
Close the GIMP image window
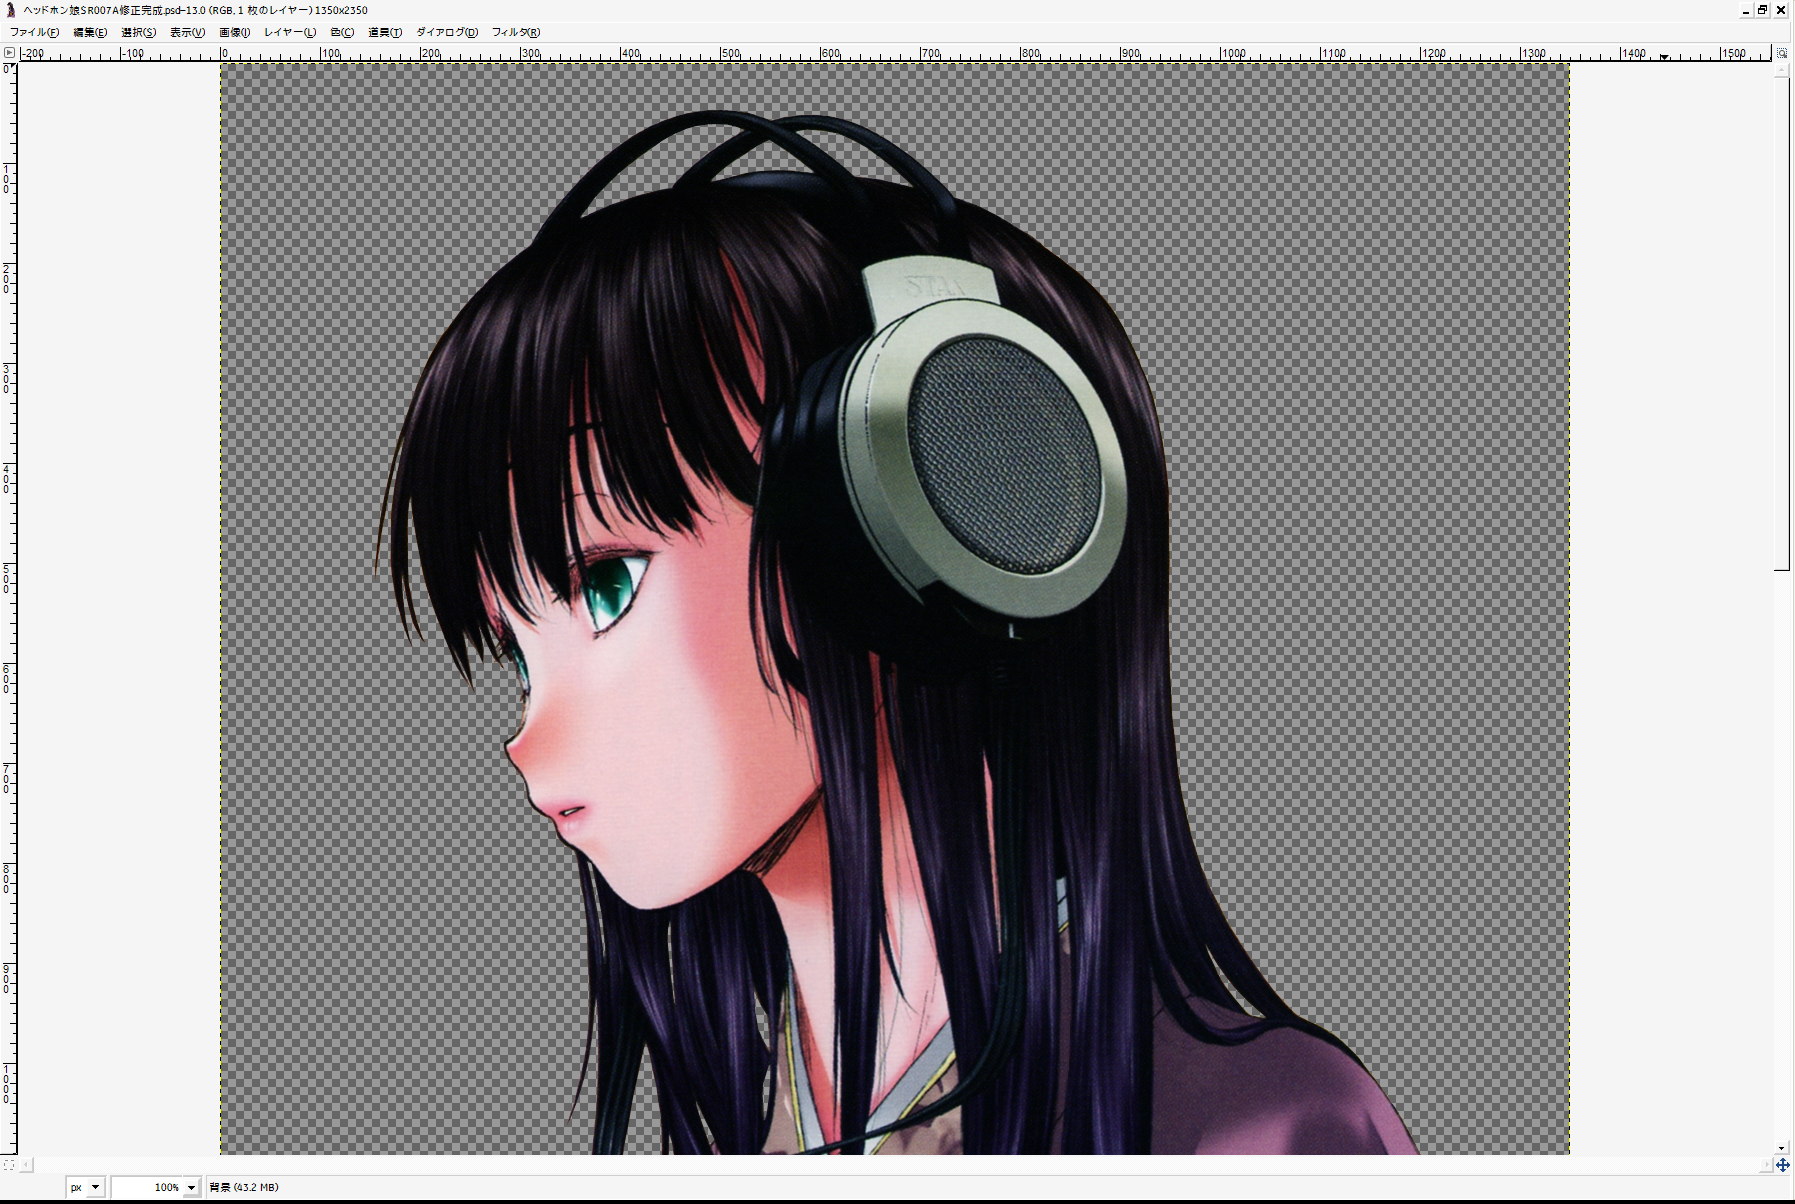click(x=1781, y=10)
